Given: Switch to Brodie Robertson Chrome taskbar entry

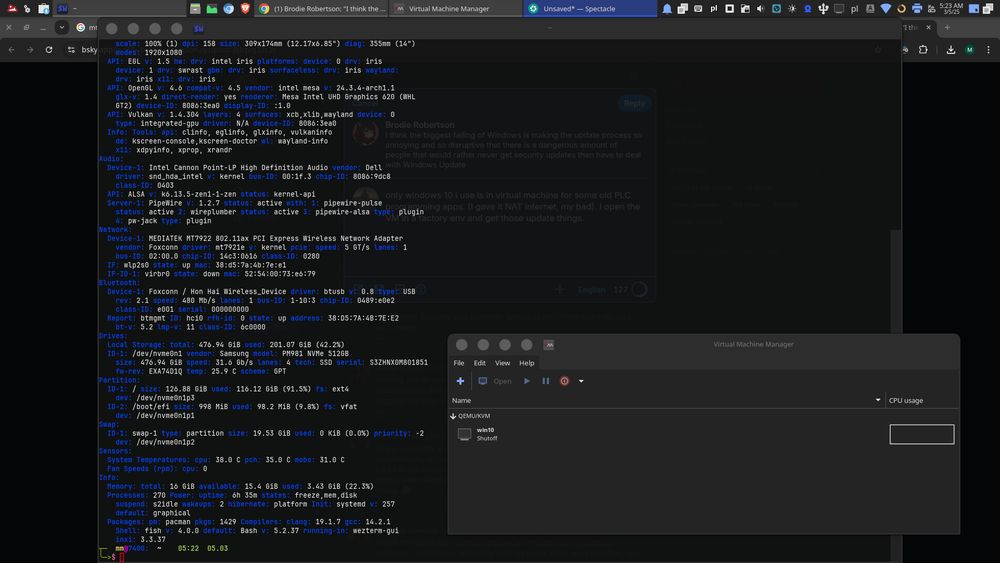Looking at the screenshot, I should click(321, 9).
